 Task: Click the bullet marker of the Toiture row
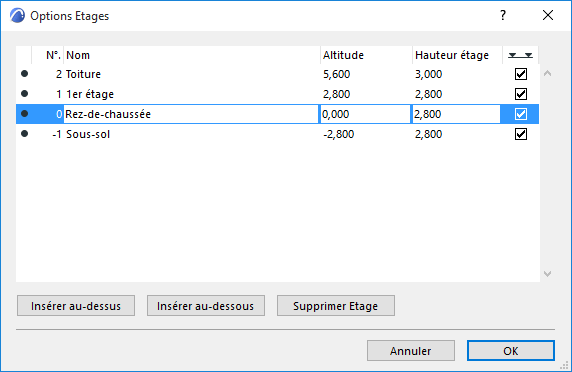tap(24, 74)
